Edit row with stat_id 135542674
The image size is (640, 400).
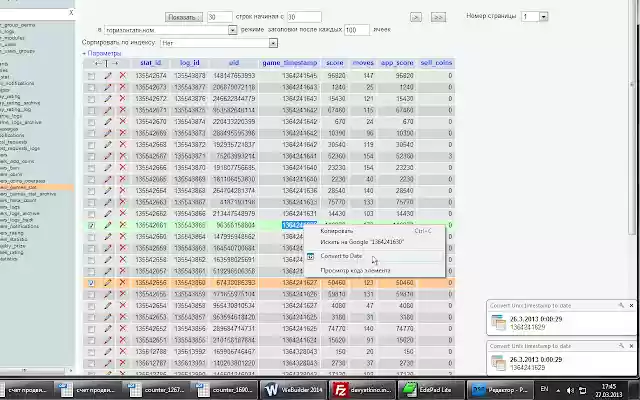(108, 76)
